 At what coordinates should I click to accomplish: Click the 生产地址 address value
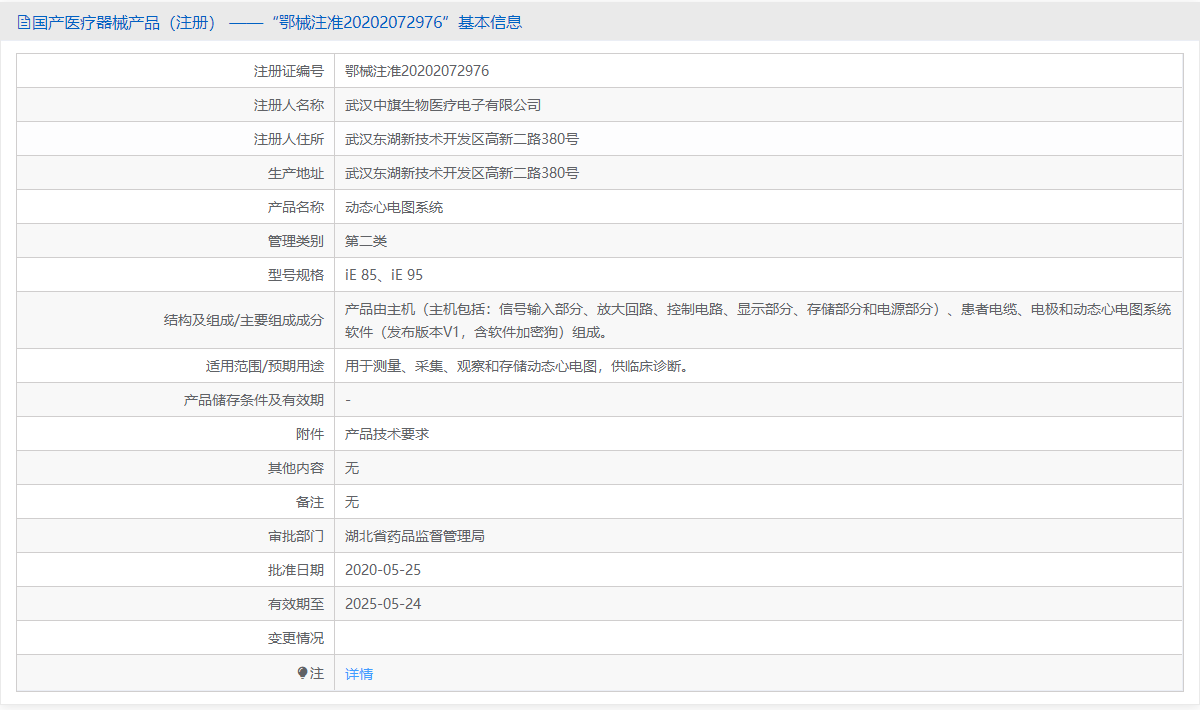462,173
